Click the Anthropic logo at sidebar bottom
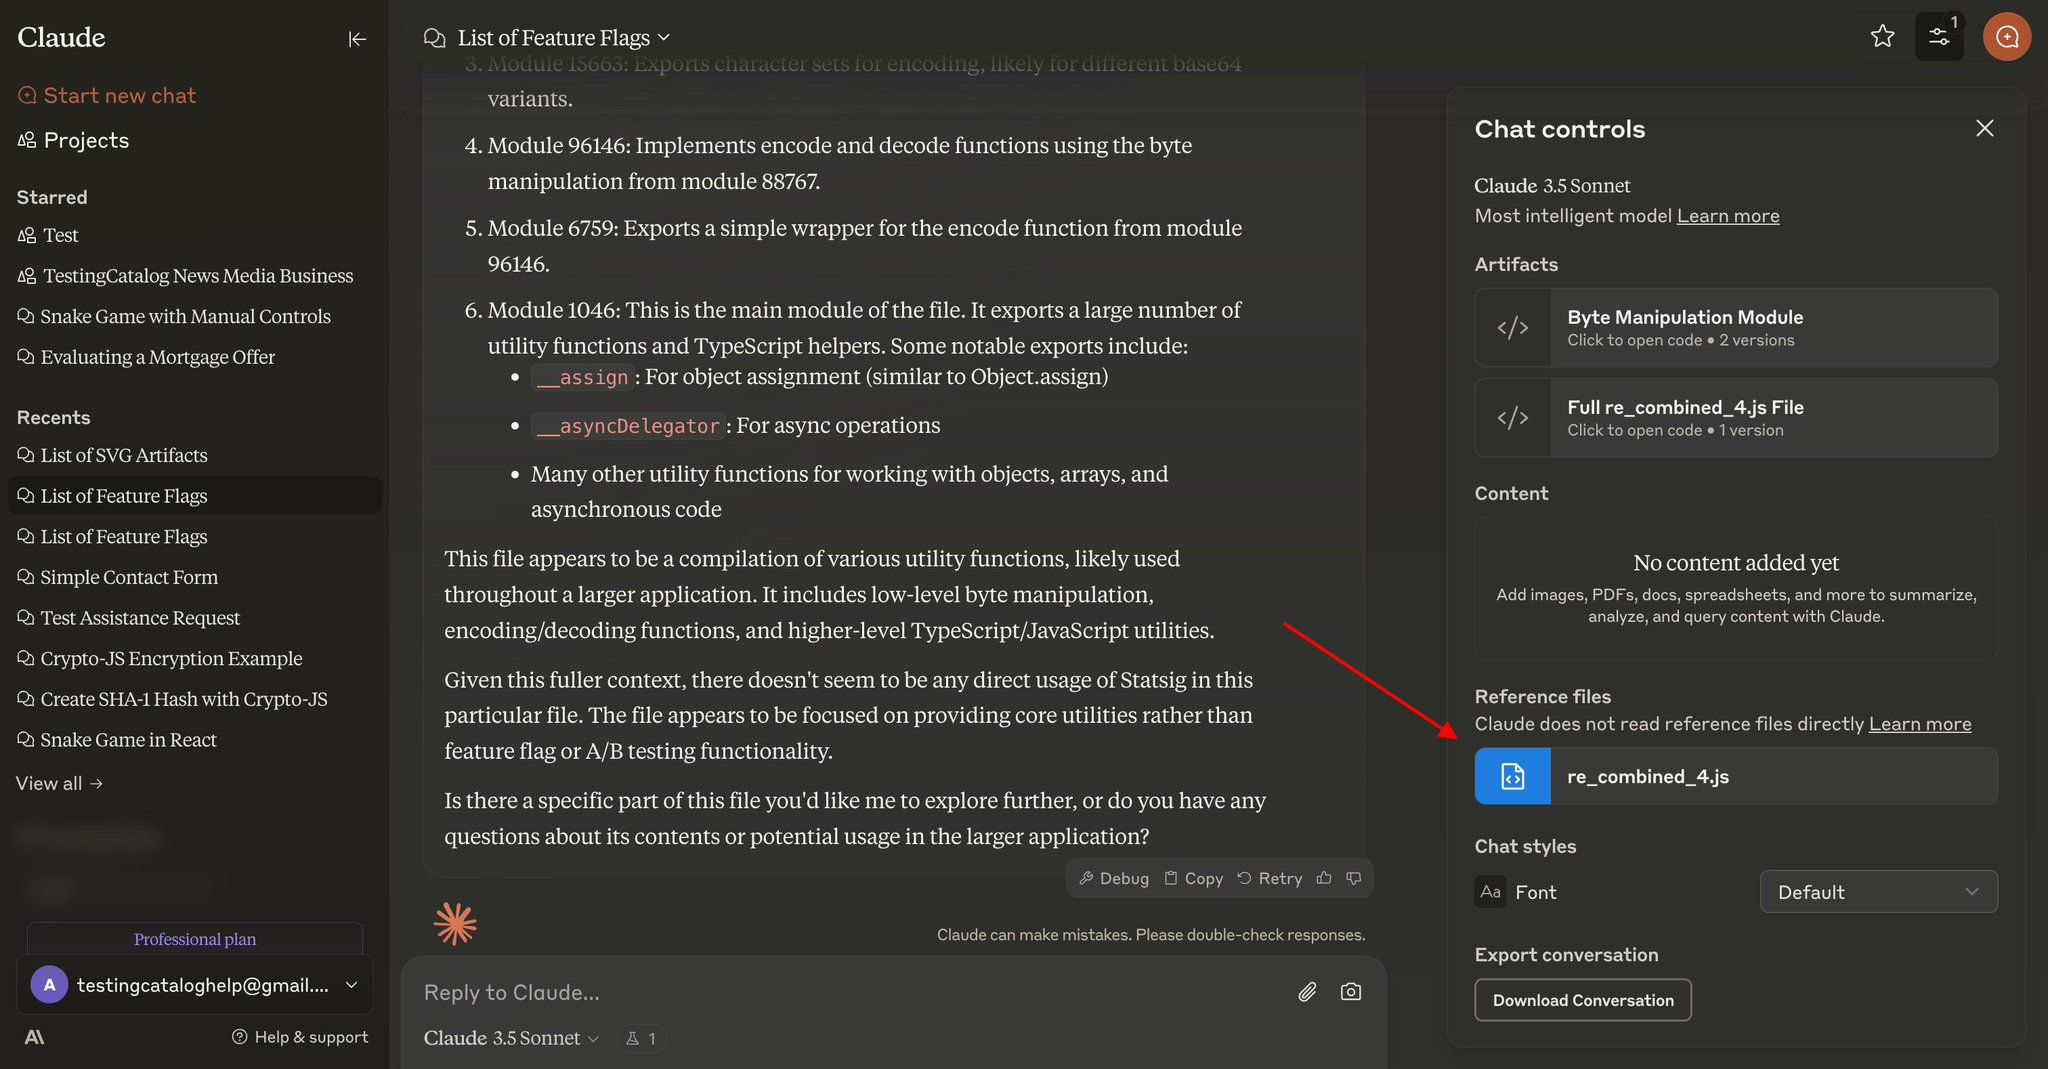Screen dimensions: 2048x1069 pyautogui.click(x=34, y=1037)
